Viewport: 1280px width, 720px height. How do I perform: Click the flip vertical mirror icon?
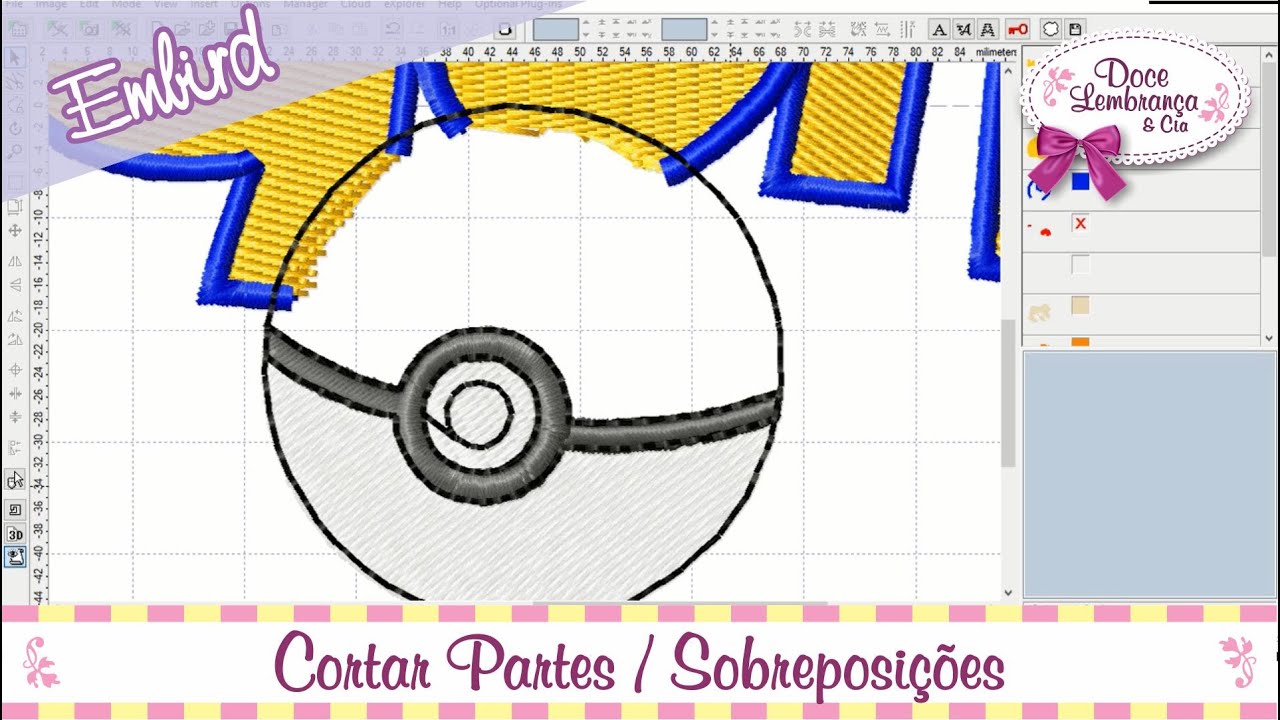[x=15, y=286]
